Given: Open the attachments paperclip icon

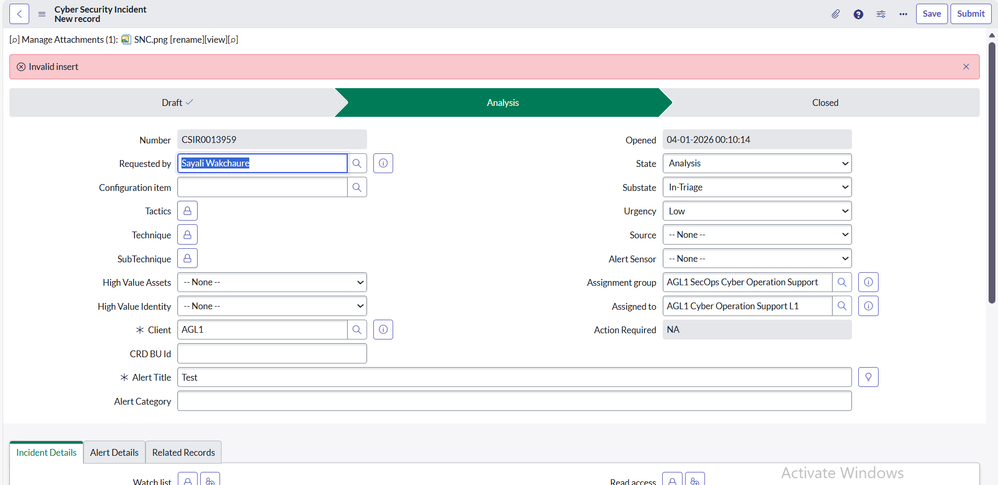Looking at the screenshot, I should (x=836, y=14).
